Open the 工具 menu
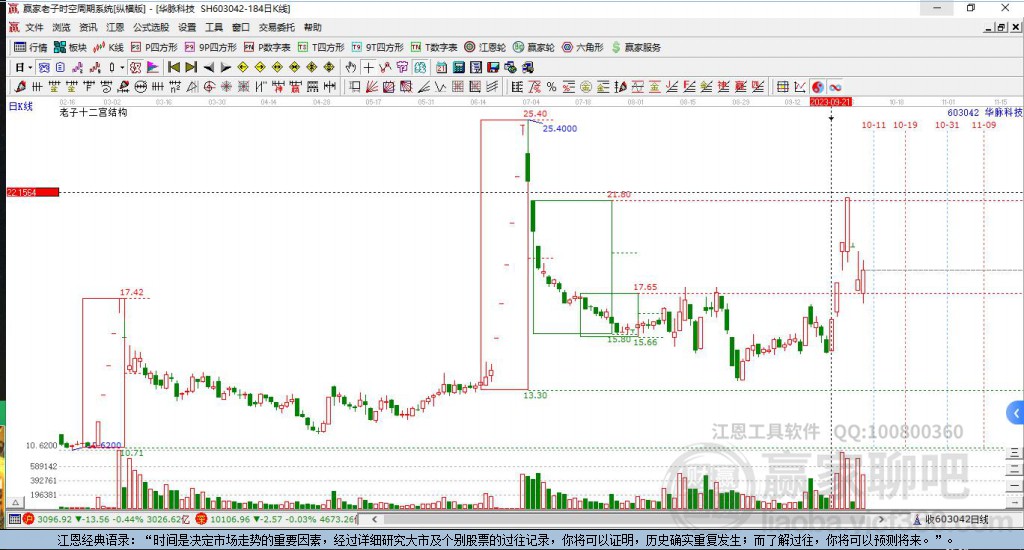The image size is (1024, 550). click(214, 27)
